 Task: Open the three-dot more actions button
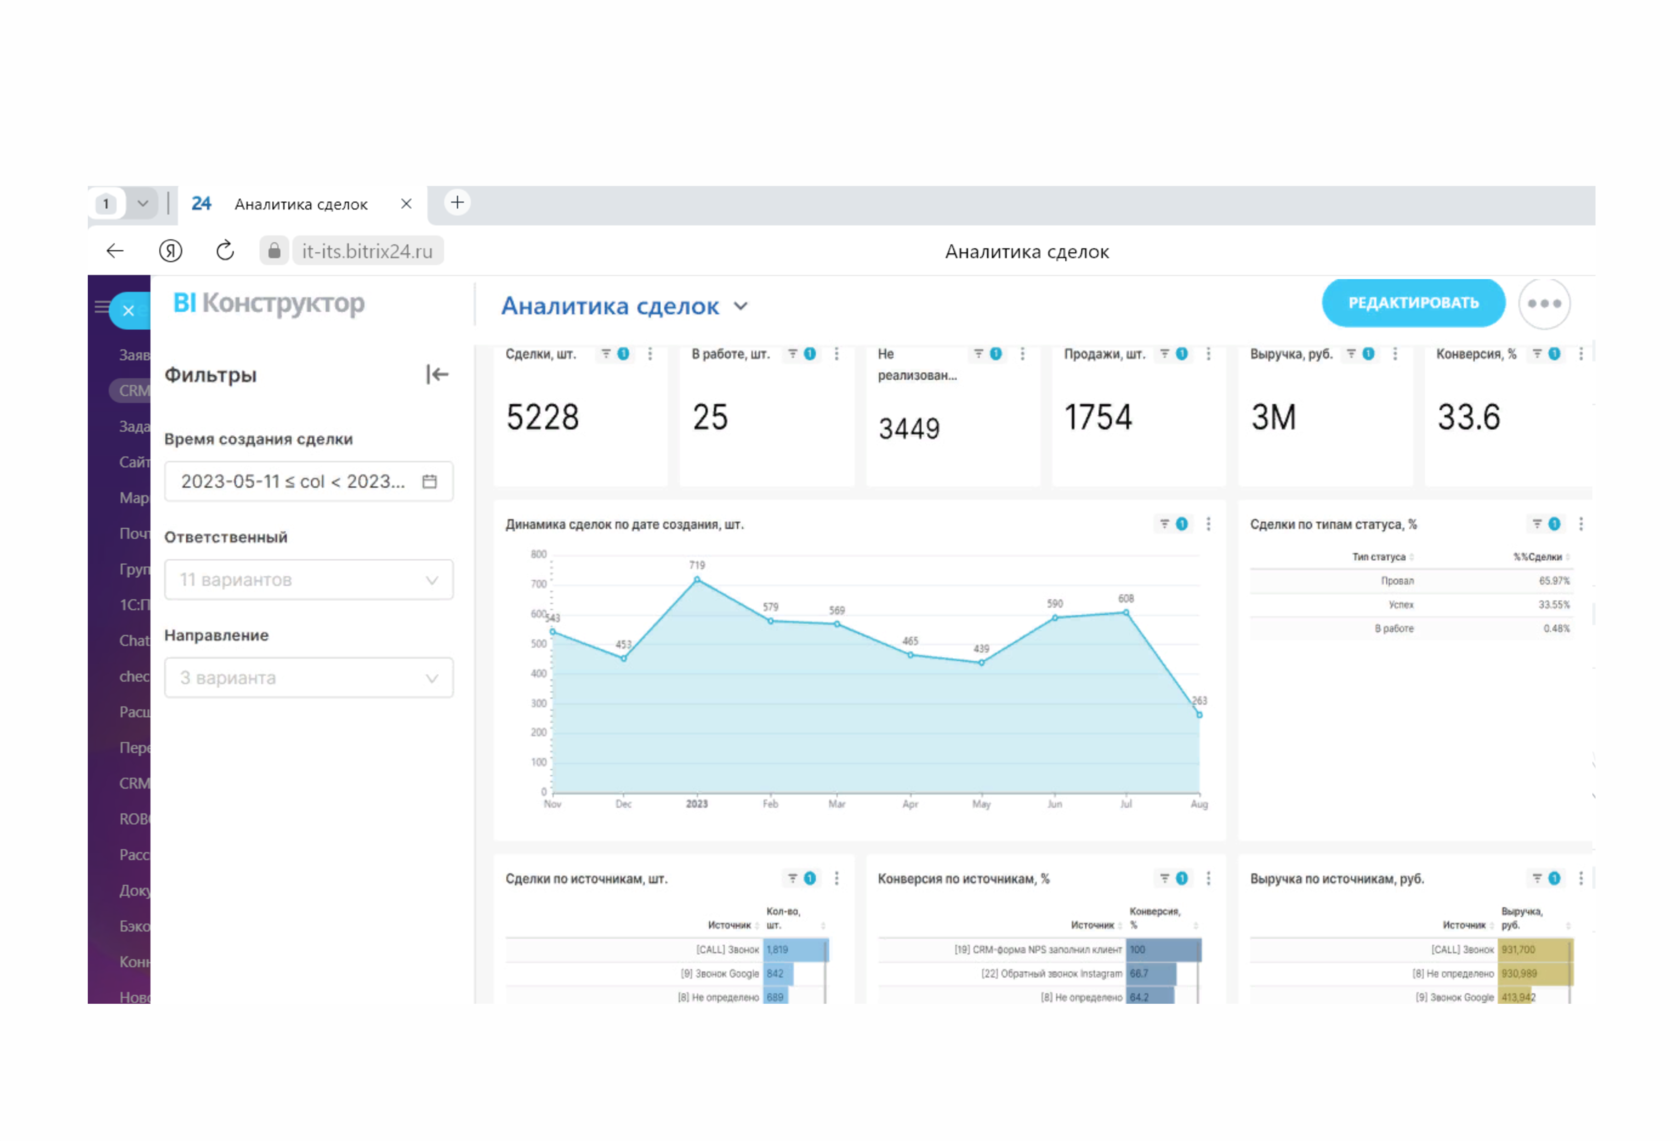point(1544,303)
